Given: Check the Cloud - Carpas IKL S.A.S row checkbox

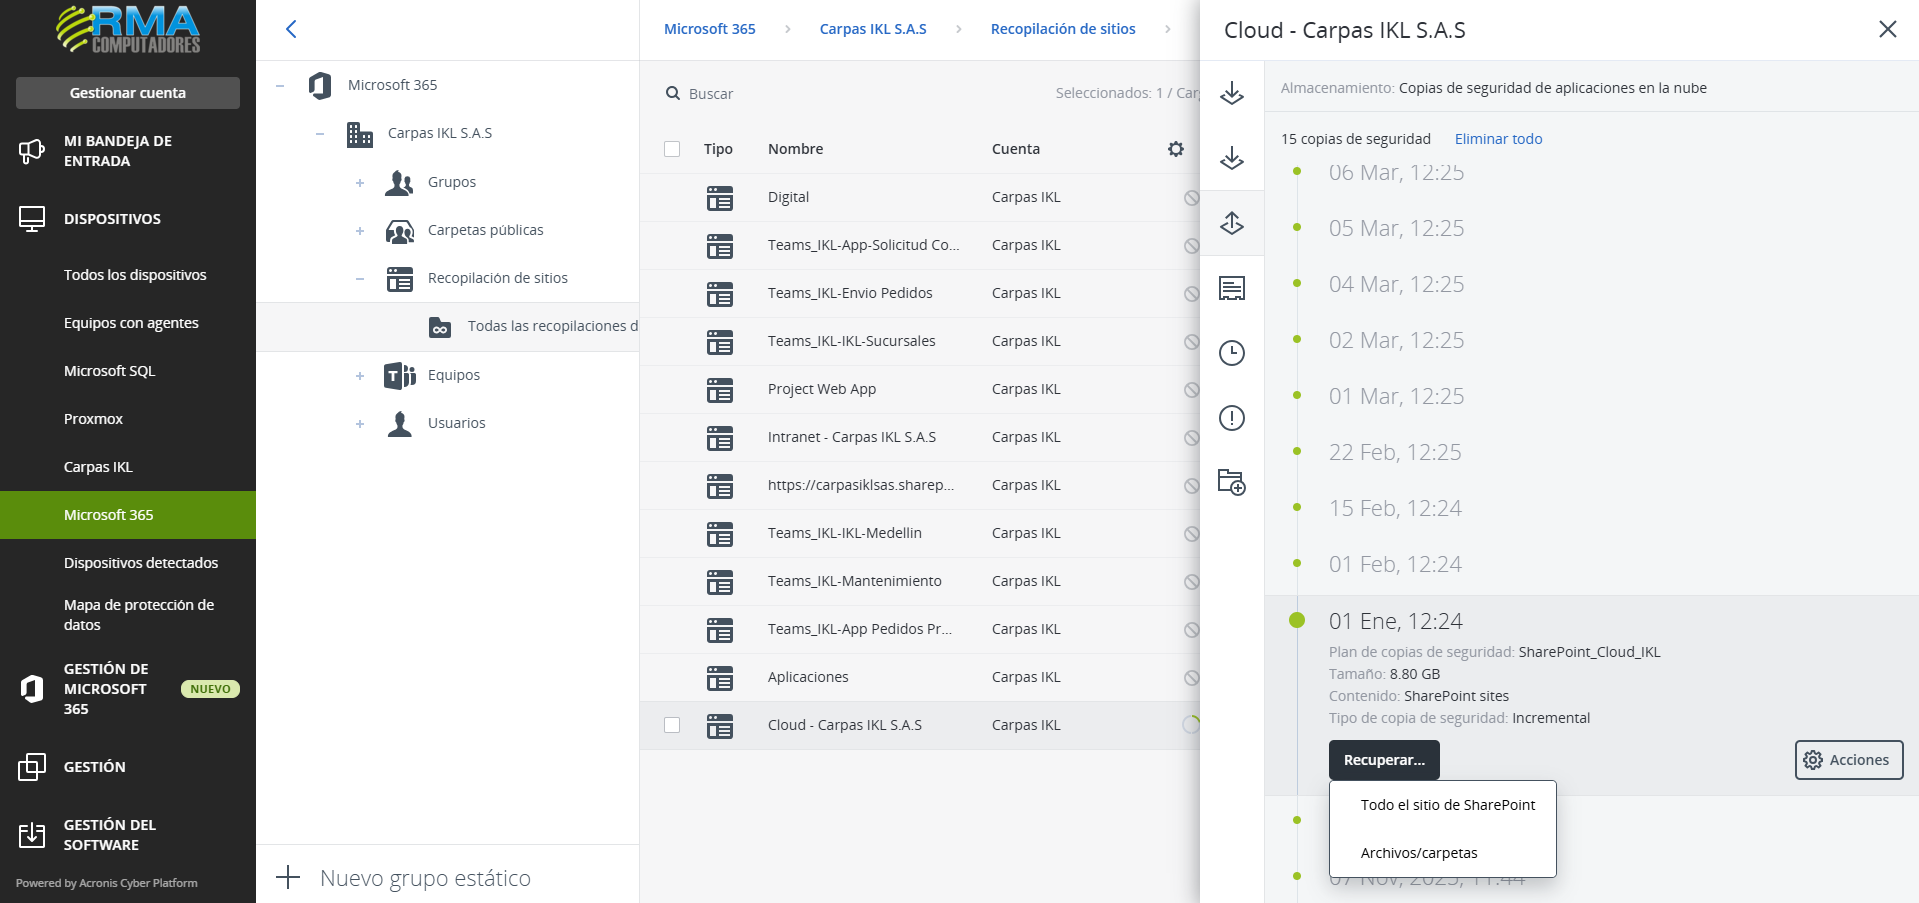Looking at the screenshot, I should point(672,725).
